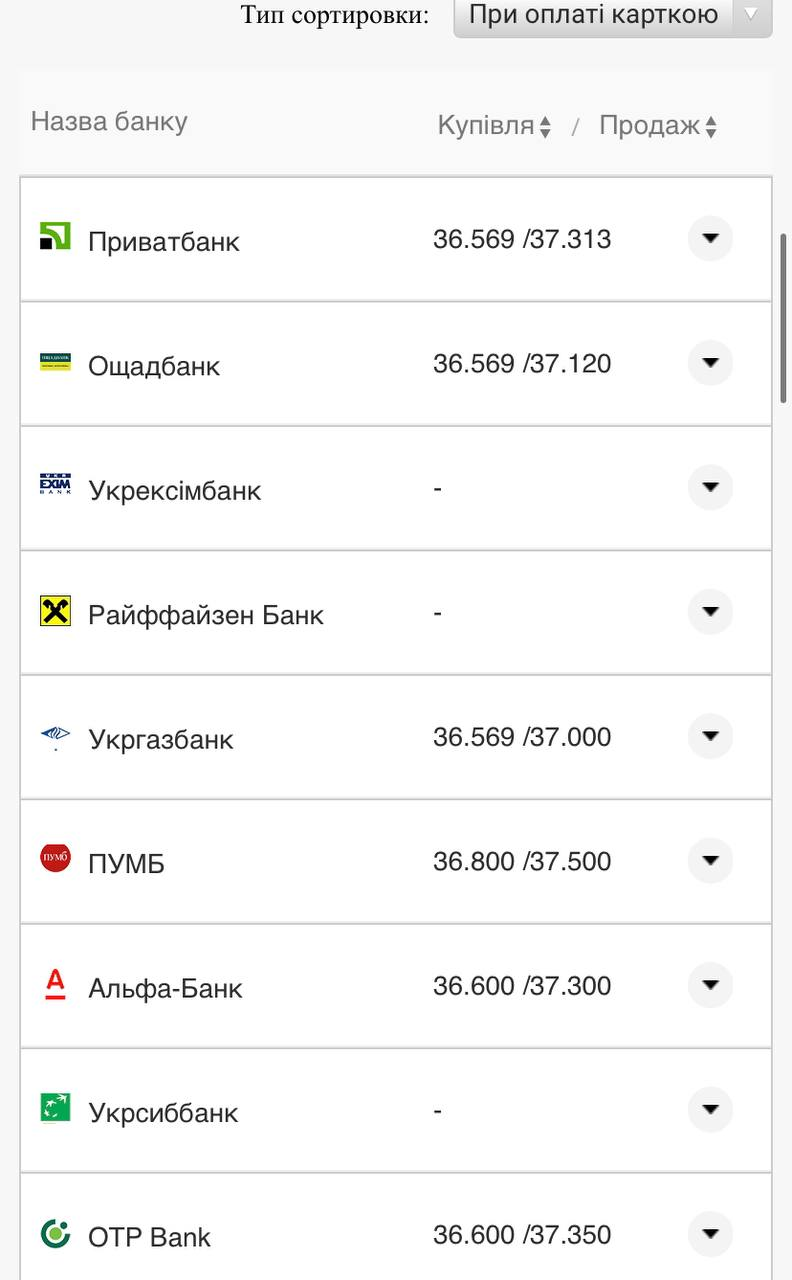Sort by Продаж column arrows

tap(710, 127)
